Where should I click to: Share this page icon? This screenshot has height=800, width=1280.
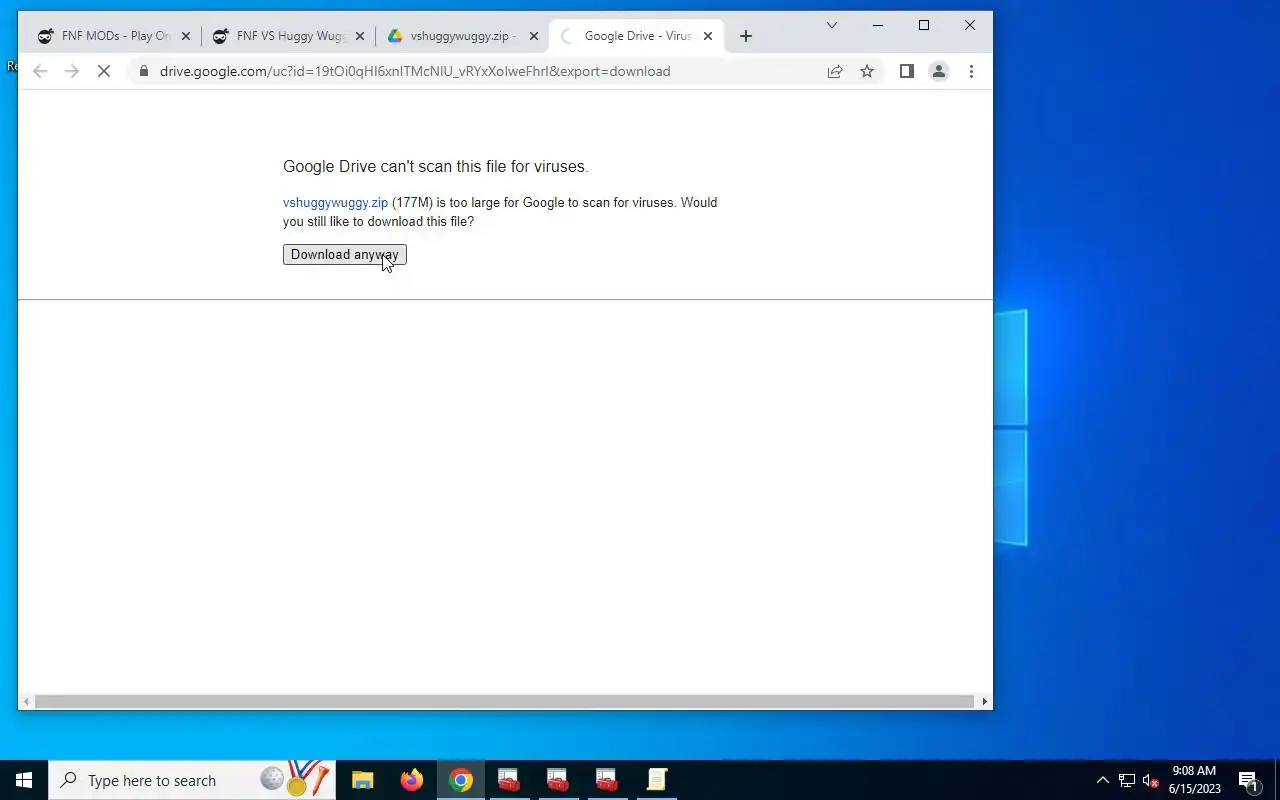[835, 71]
